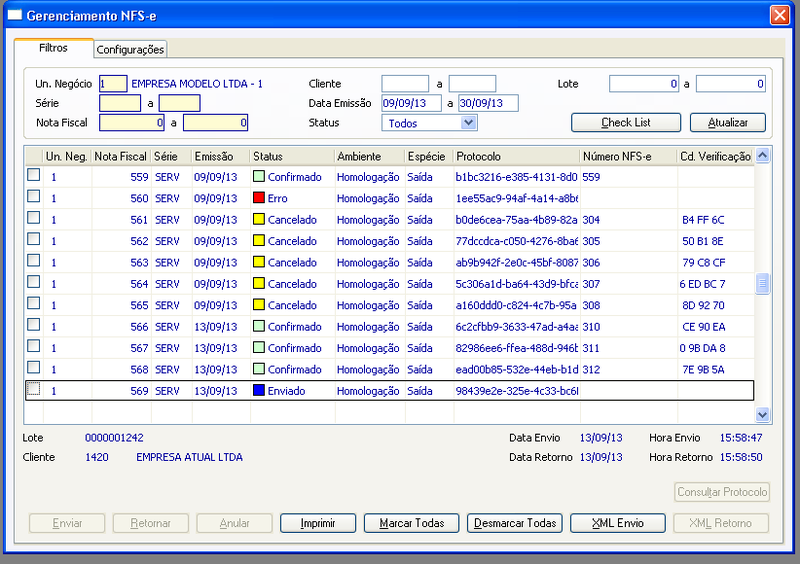The width and height of the screenshot is (800, 564).
Task: Close the Gerenciamento NFS-e window
Action: (780, 15)
